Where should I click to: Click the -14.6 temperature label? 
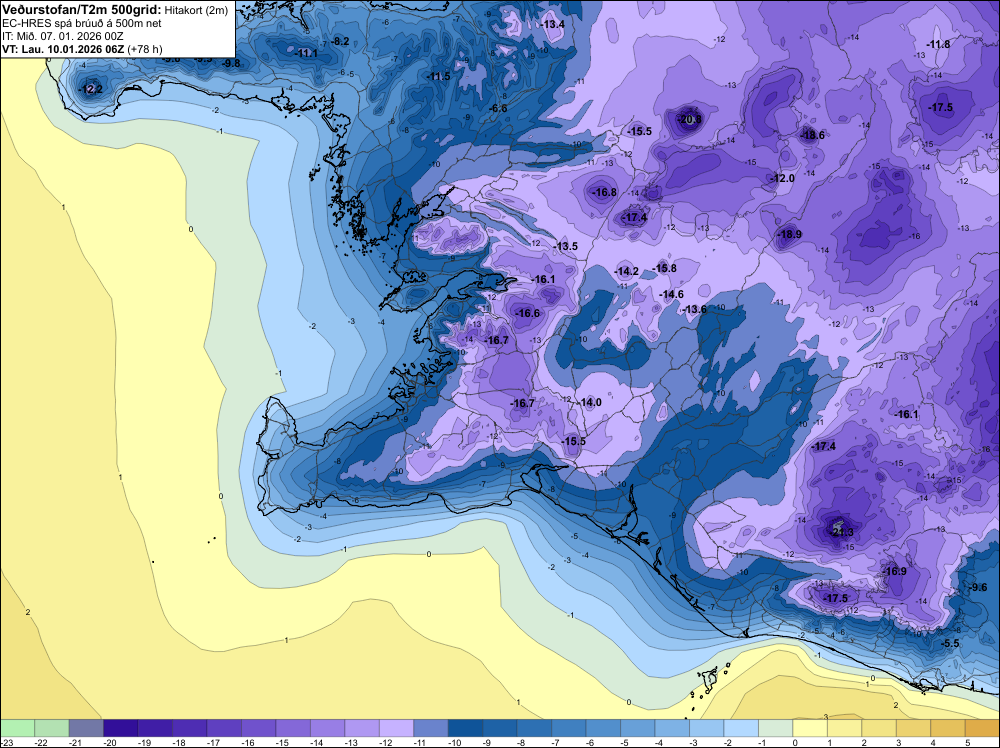pyautogui.click(x=672, y=295)
